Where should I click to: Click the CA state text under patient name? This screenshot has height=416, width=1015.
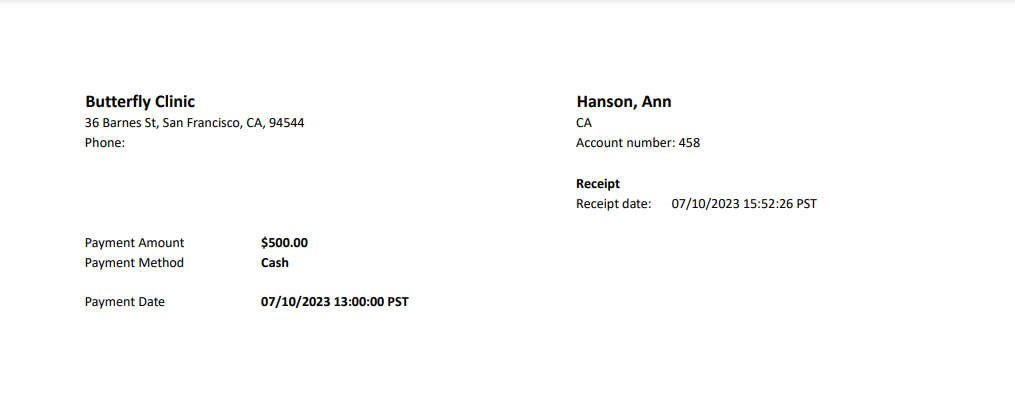coord(584,123)
